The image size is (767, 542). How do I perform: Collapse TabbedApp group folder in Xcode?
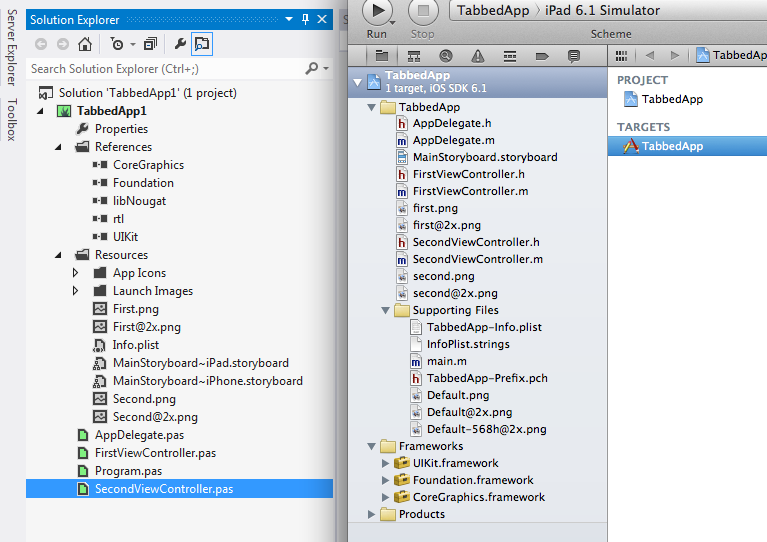pos(371,107)
